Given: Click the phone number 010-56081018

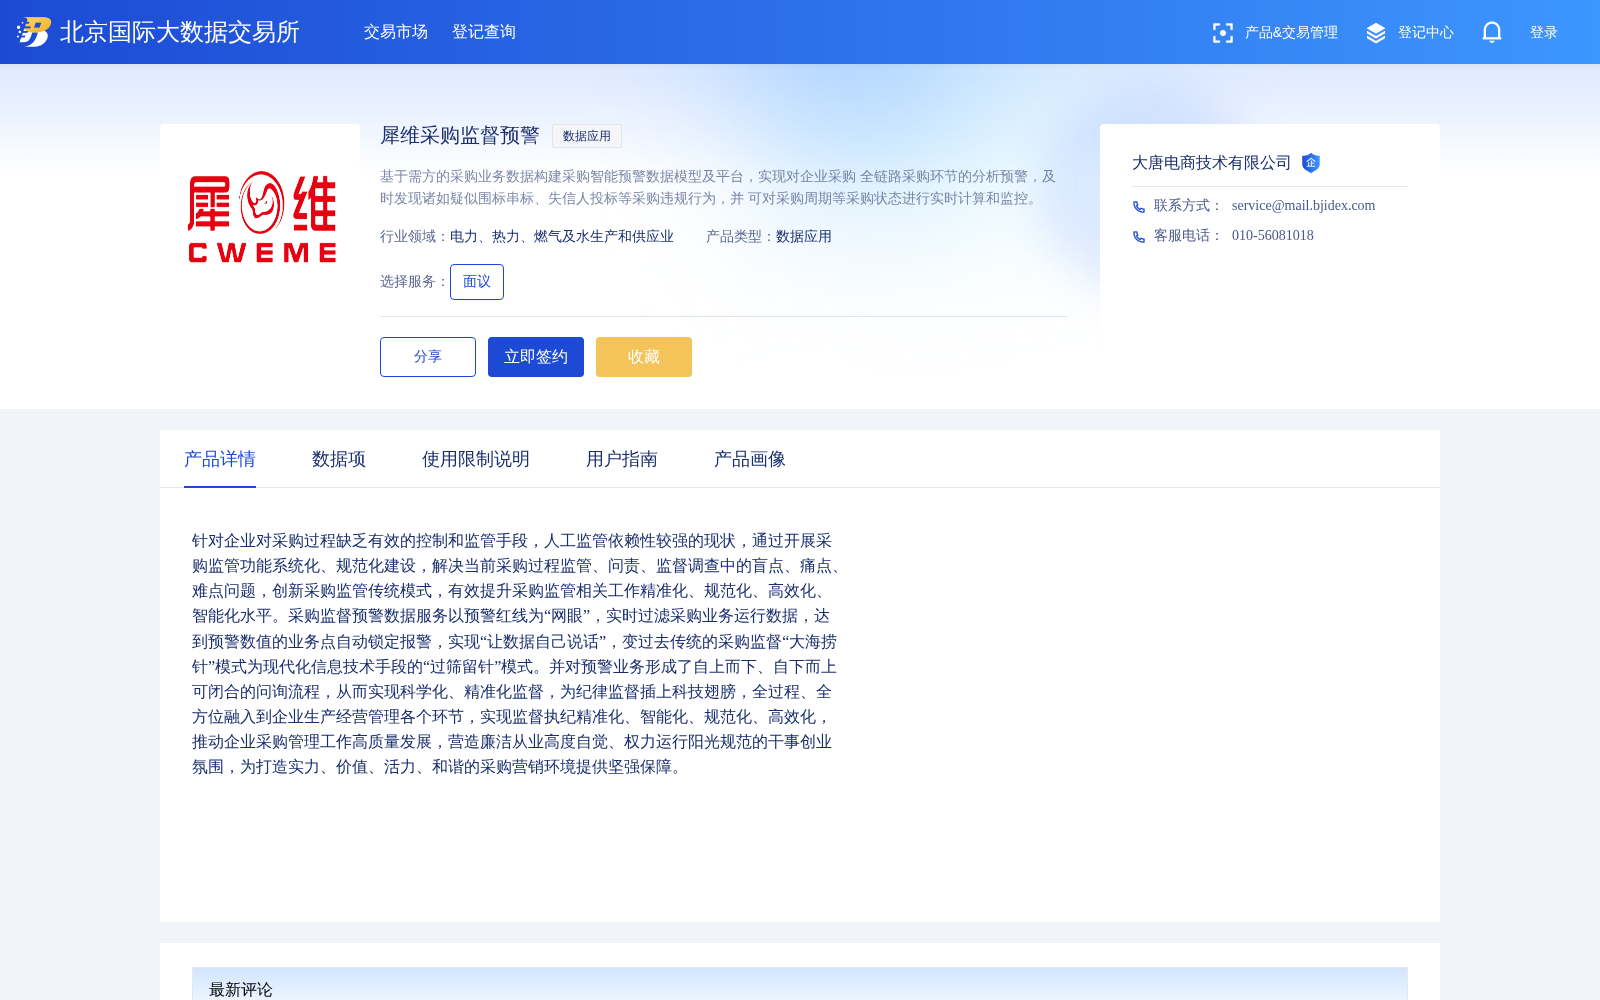Looking at the screenshot, I should tap(1273, 236).
